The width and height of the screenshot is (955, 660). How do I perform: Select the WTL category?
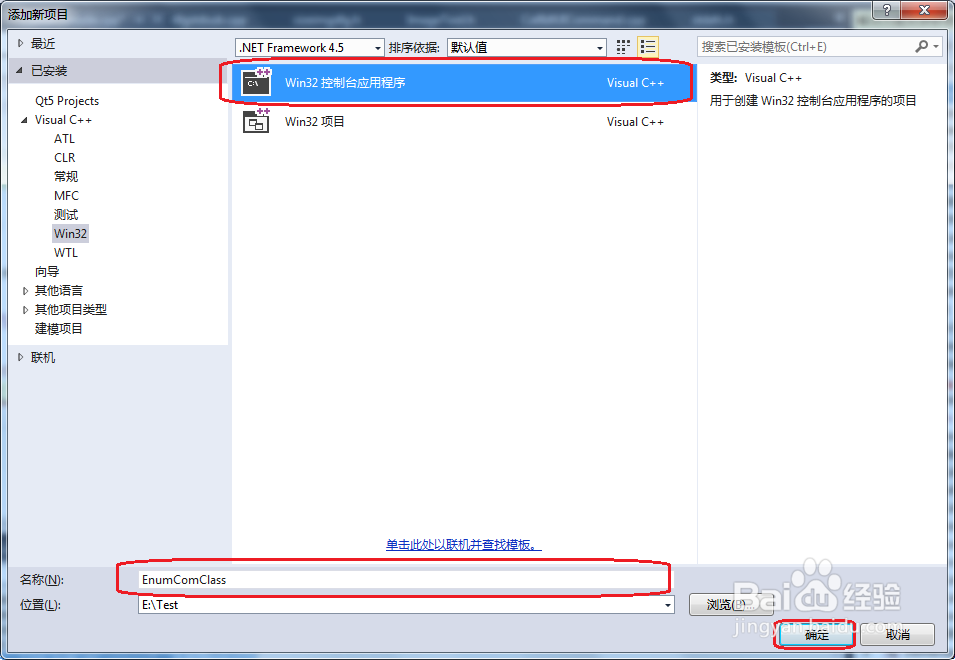click(x=66, y=253)
